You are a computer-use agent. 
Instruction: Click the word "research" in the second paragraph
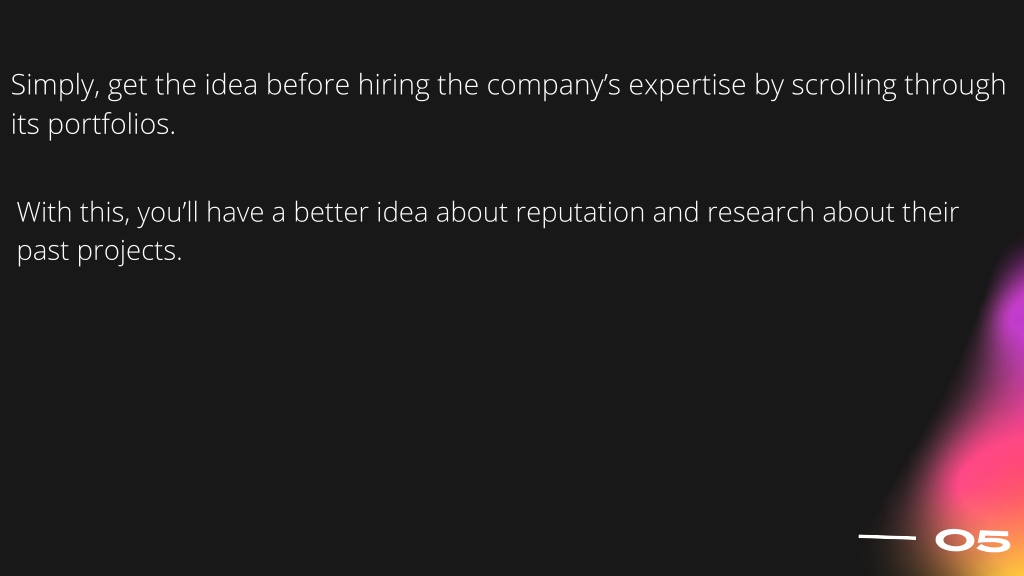760,213
